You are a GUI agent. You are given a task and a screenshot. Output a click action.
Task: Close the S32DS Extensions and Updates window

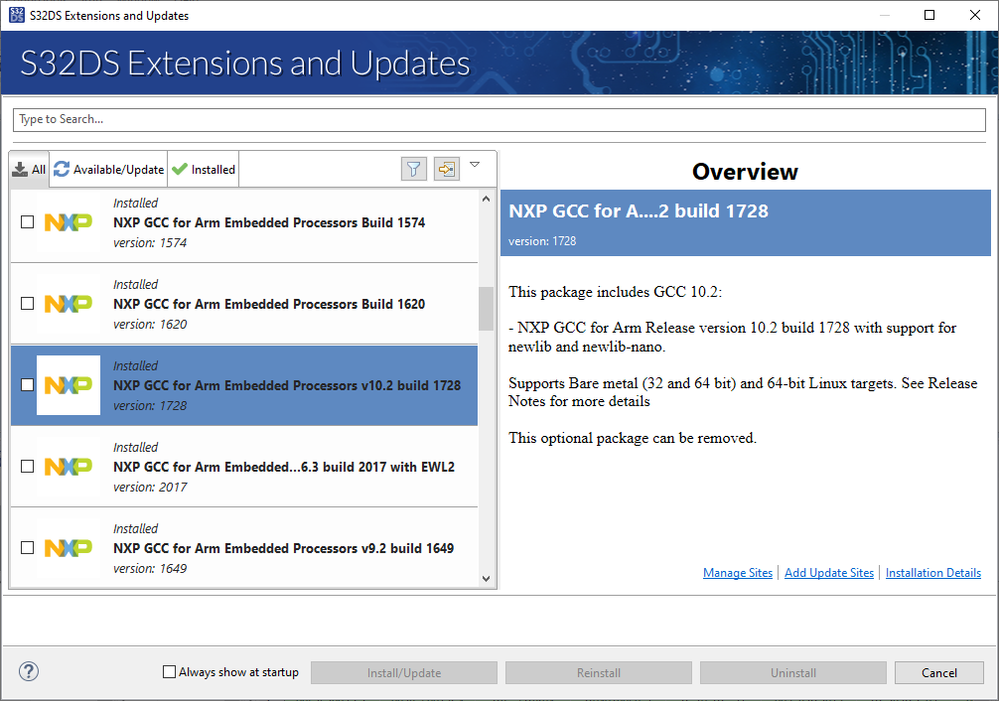click(x=975, y=15)
